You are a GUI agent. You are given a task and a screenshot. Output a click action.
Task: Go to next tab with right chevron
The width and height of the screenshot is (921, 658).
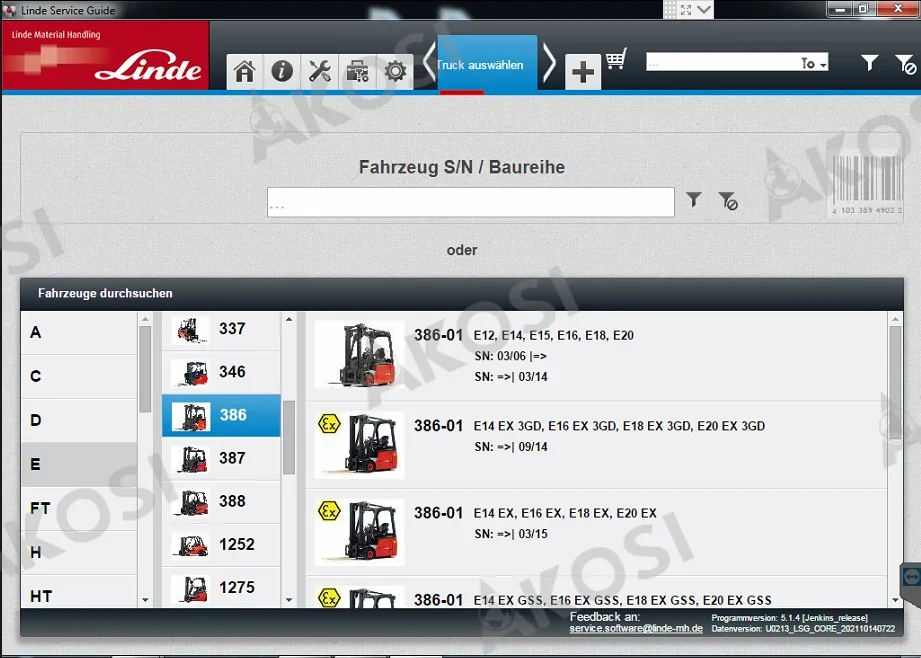pos(549,62)
